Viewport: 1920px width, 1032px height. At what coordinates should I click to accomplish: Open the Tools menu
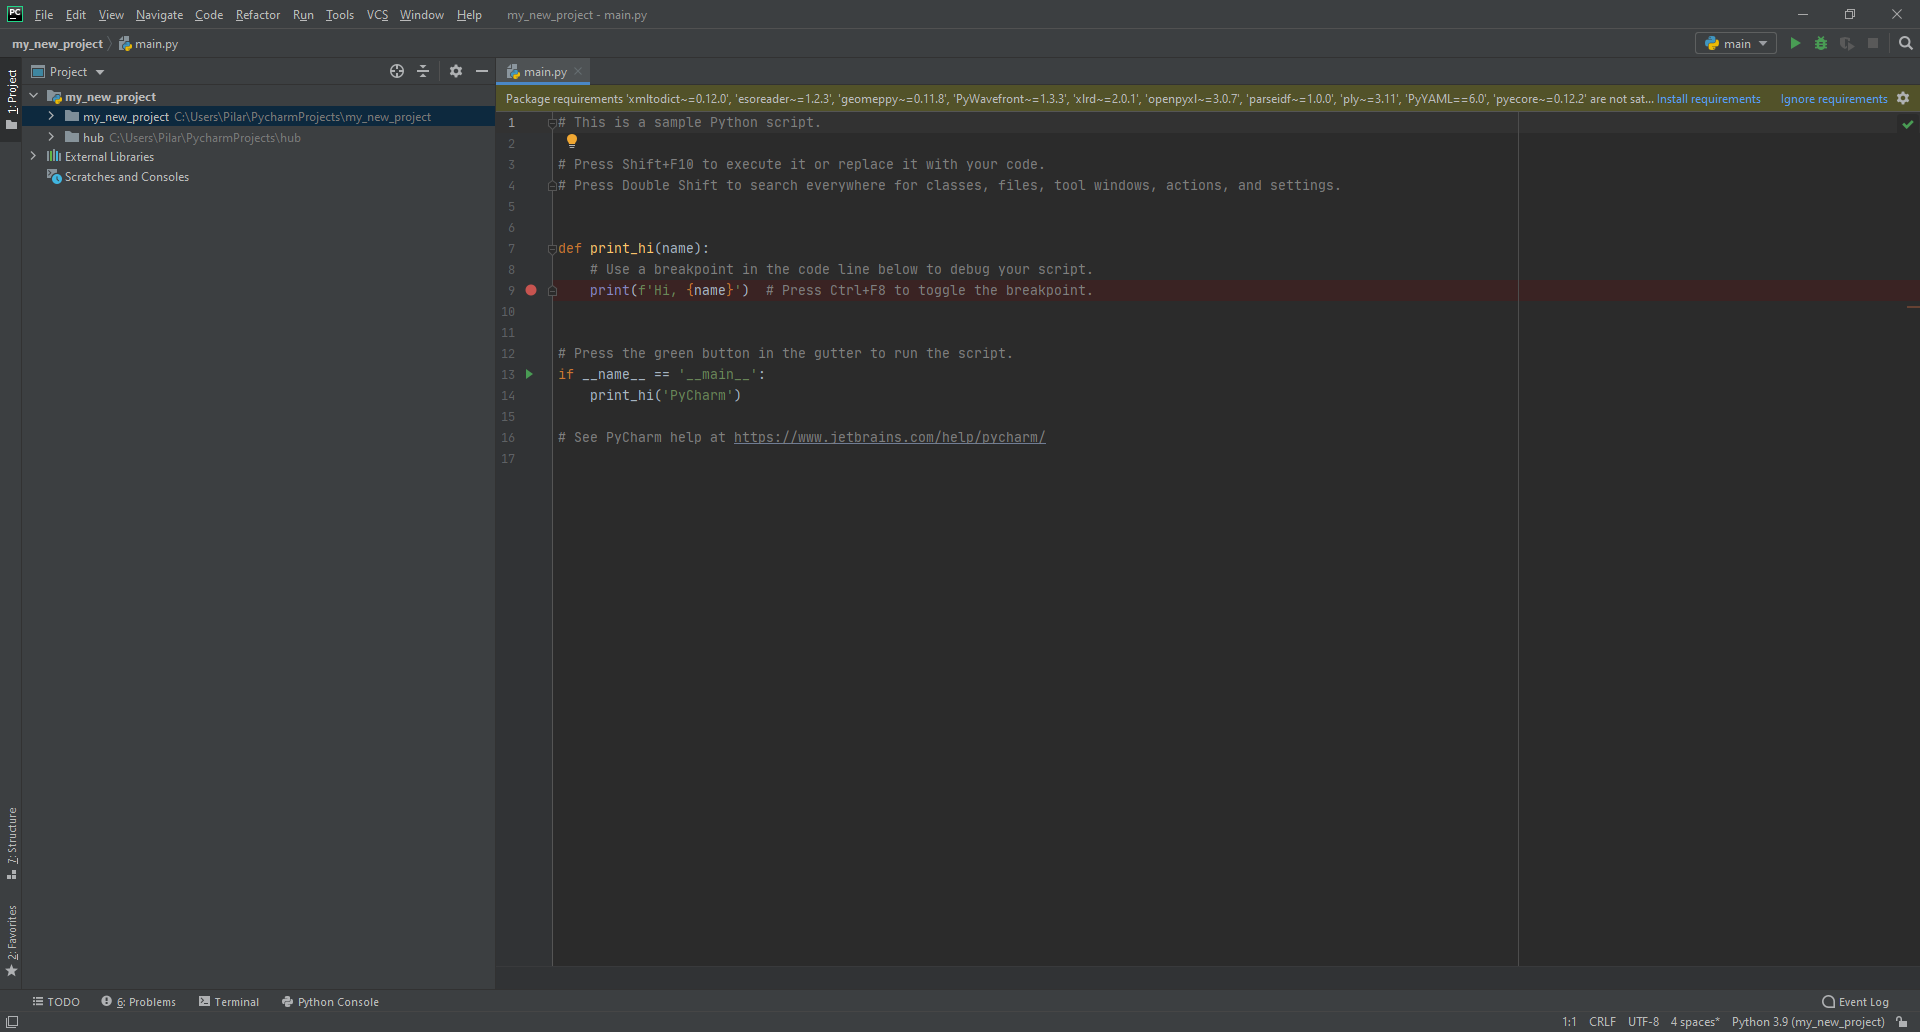click(x=340, y=14)
